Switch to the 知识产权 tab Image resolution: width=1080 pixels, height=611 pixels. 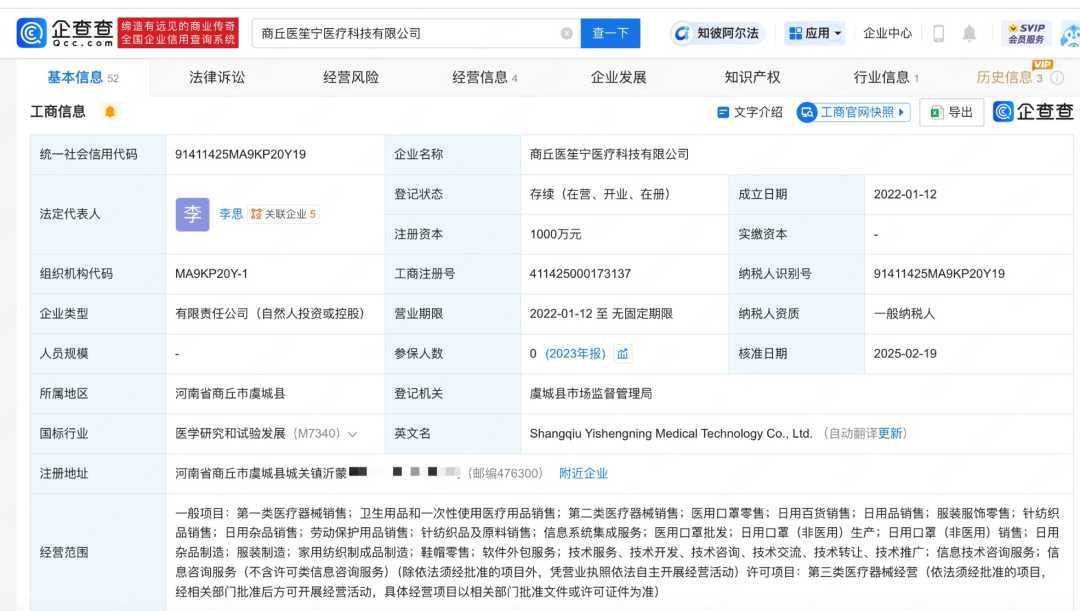click(752, 77)
